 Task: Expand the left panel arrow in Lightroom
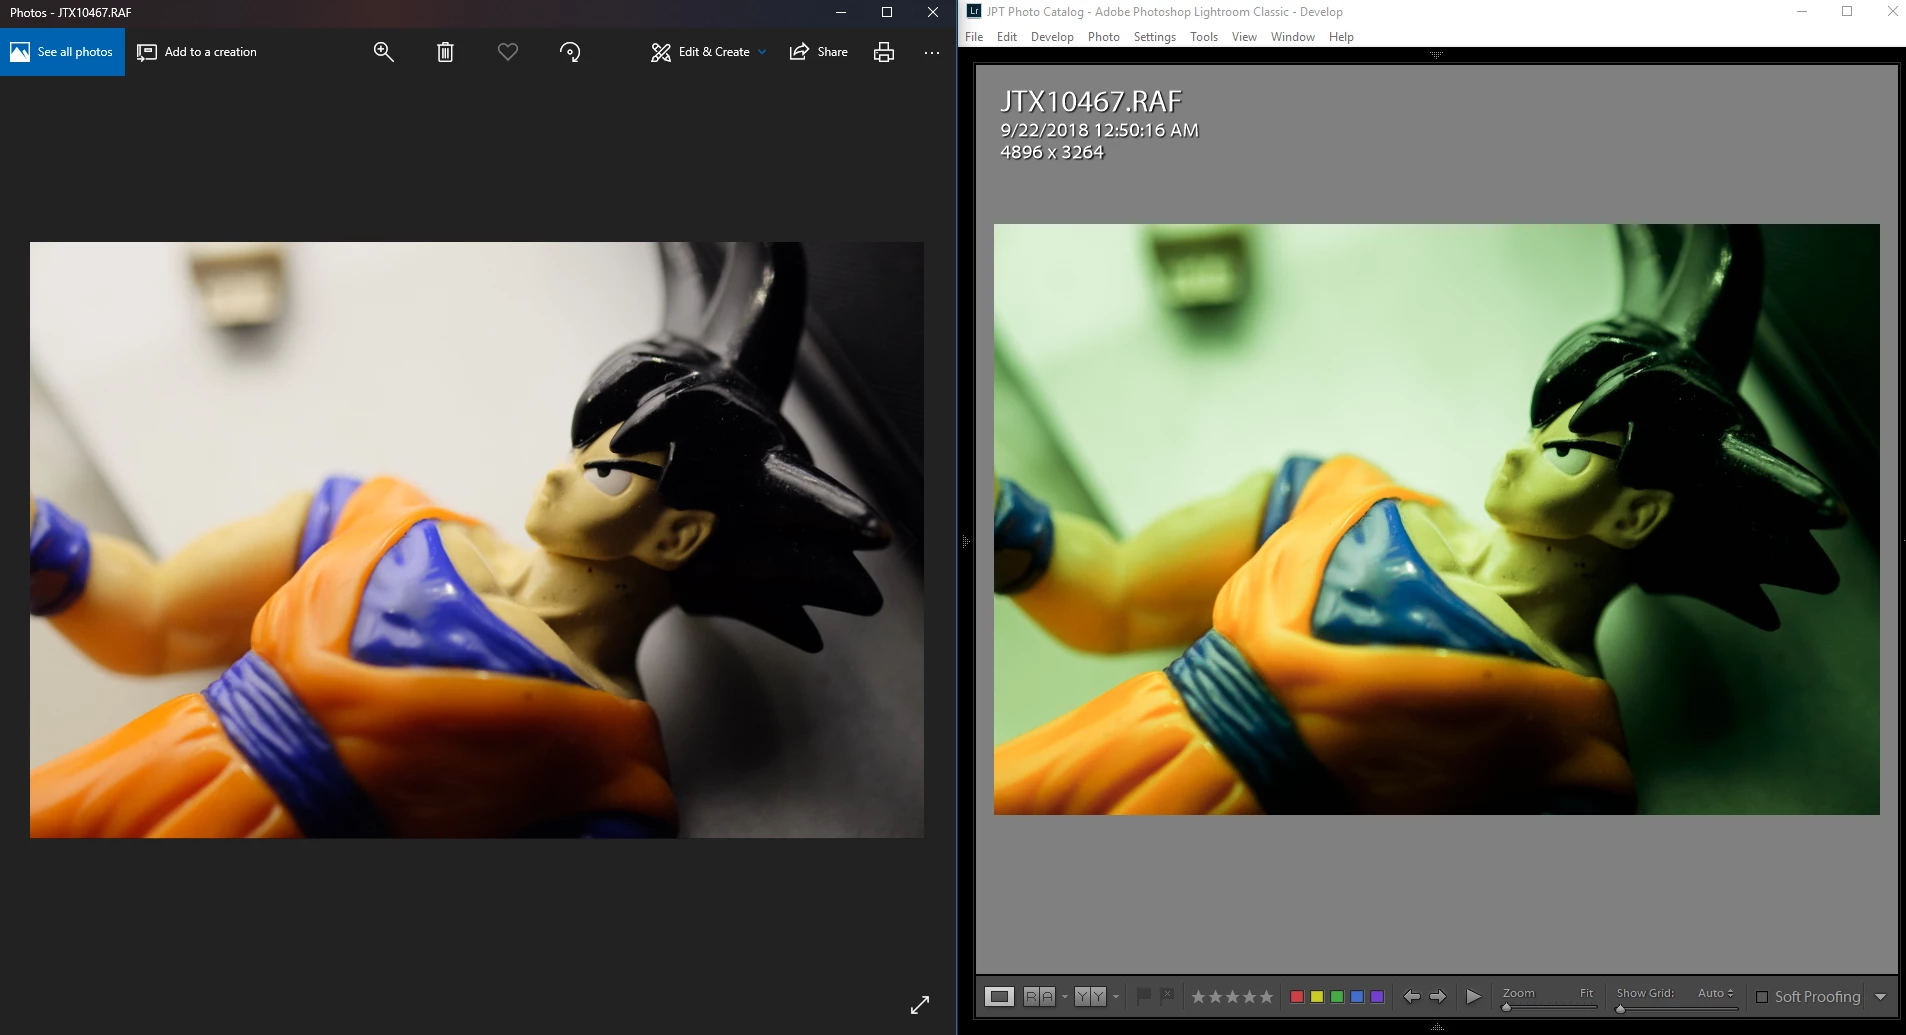click(965, 541)
